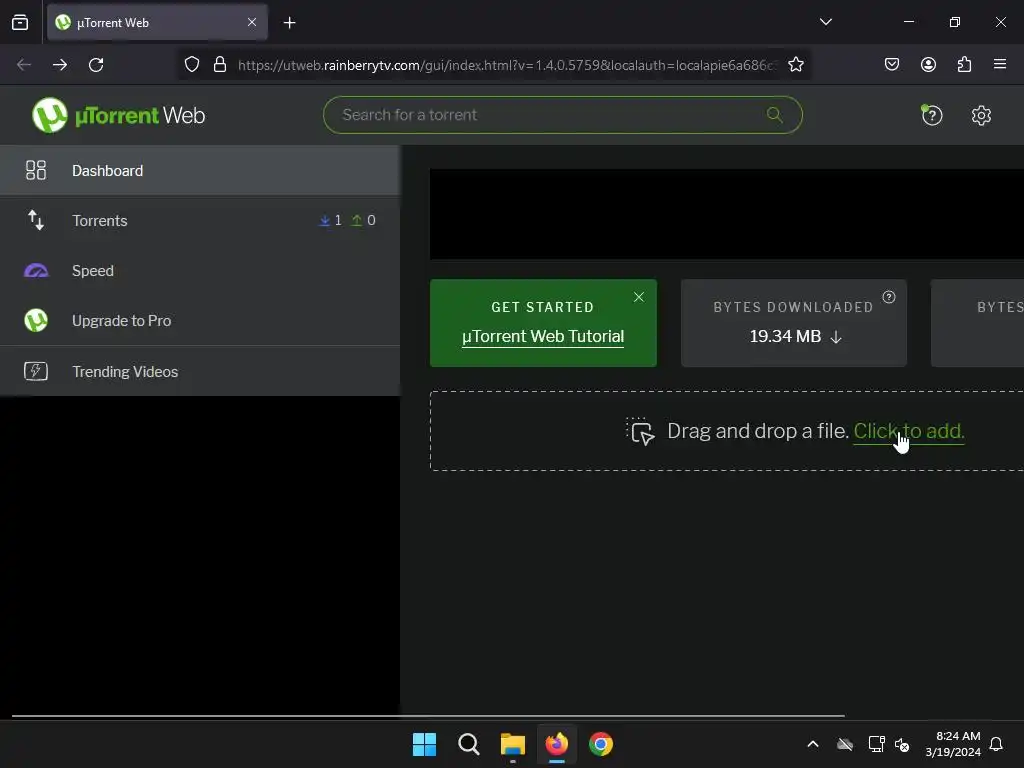Screen dimensions: 1024x768
Task: Click the Speed gauge icon
Action: pyautogui.click(x=36, y=270)
